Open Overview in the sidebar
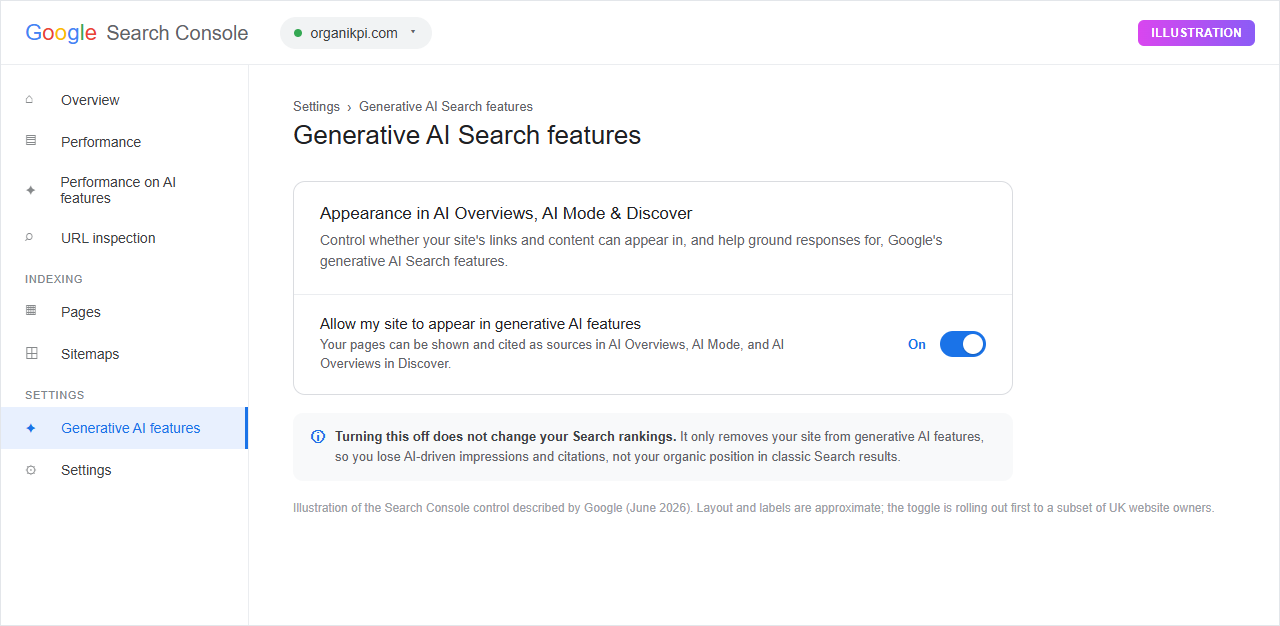 [x=124, y=100]
